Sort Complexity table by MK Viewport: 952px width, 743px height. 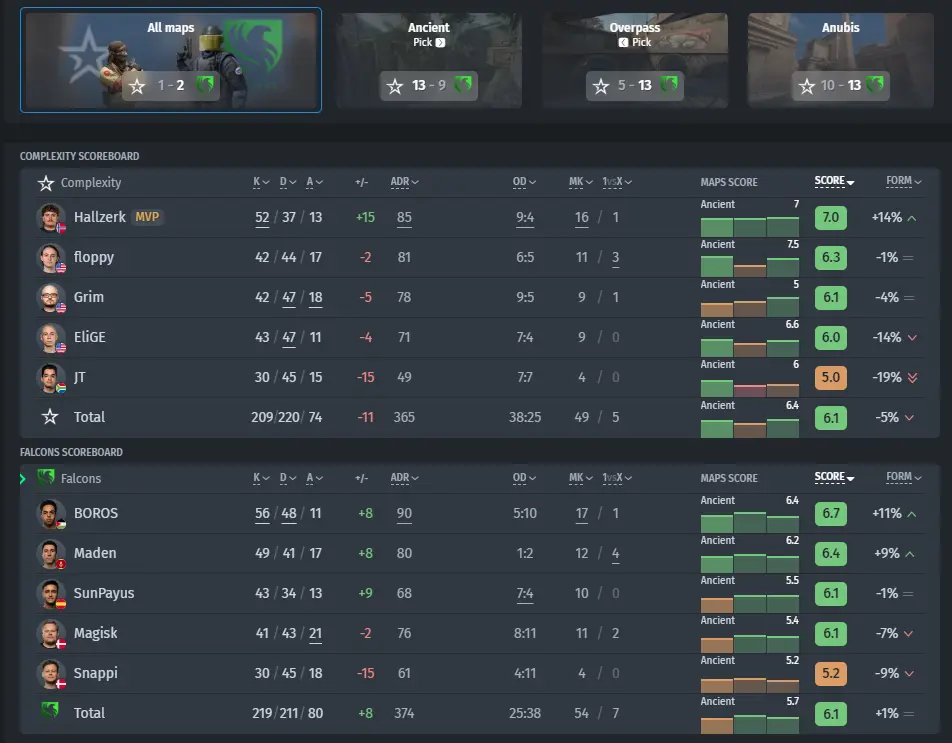click(x=580, y=182)
